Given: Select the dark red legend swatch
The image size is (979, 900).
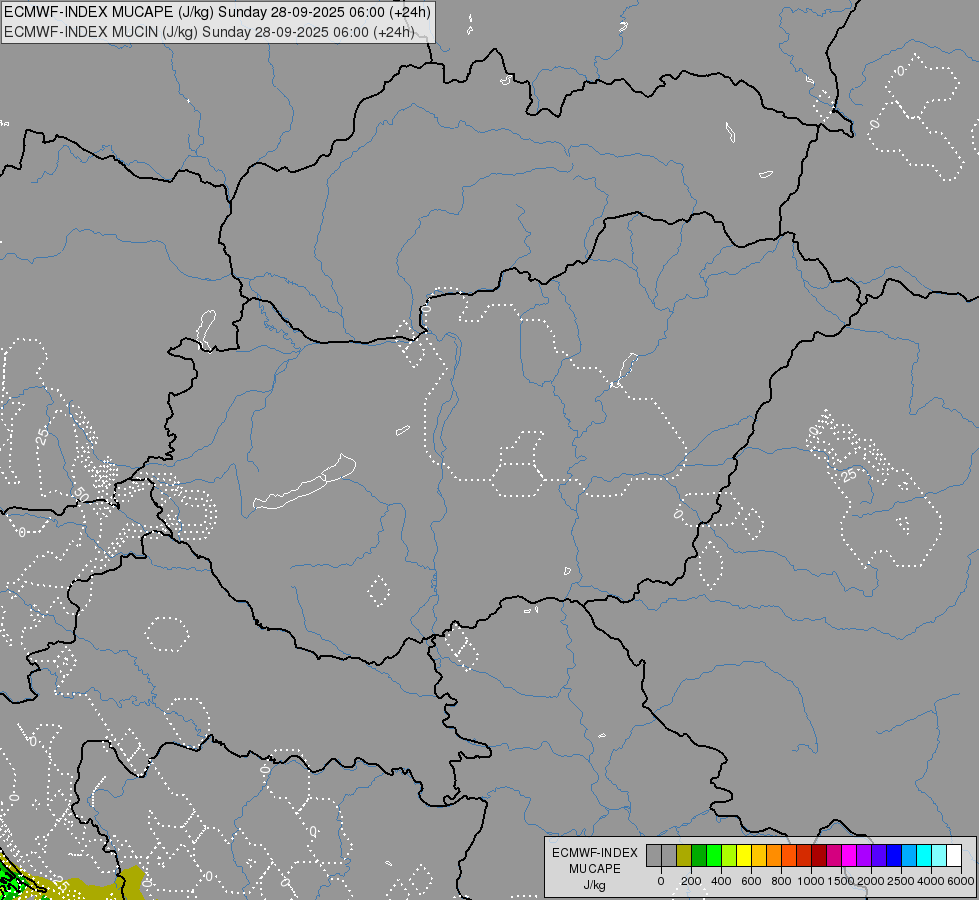Looking at the screenshot, I should point(819,855).
